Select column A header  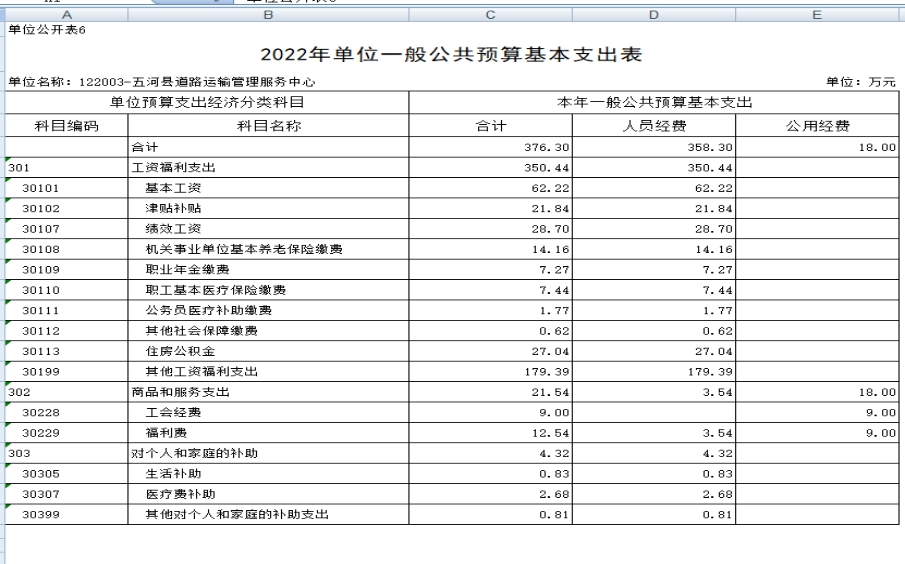(66, 15)
